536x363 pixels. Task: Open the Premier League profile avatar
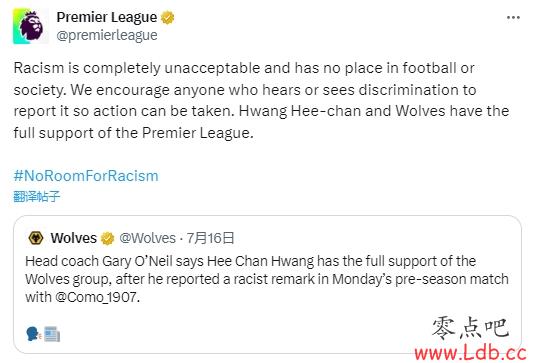tap(31, 26)
